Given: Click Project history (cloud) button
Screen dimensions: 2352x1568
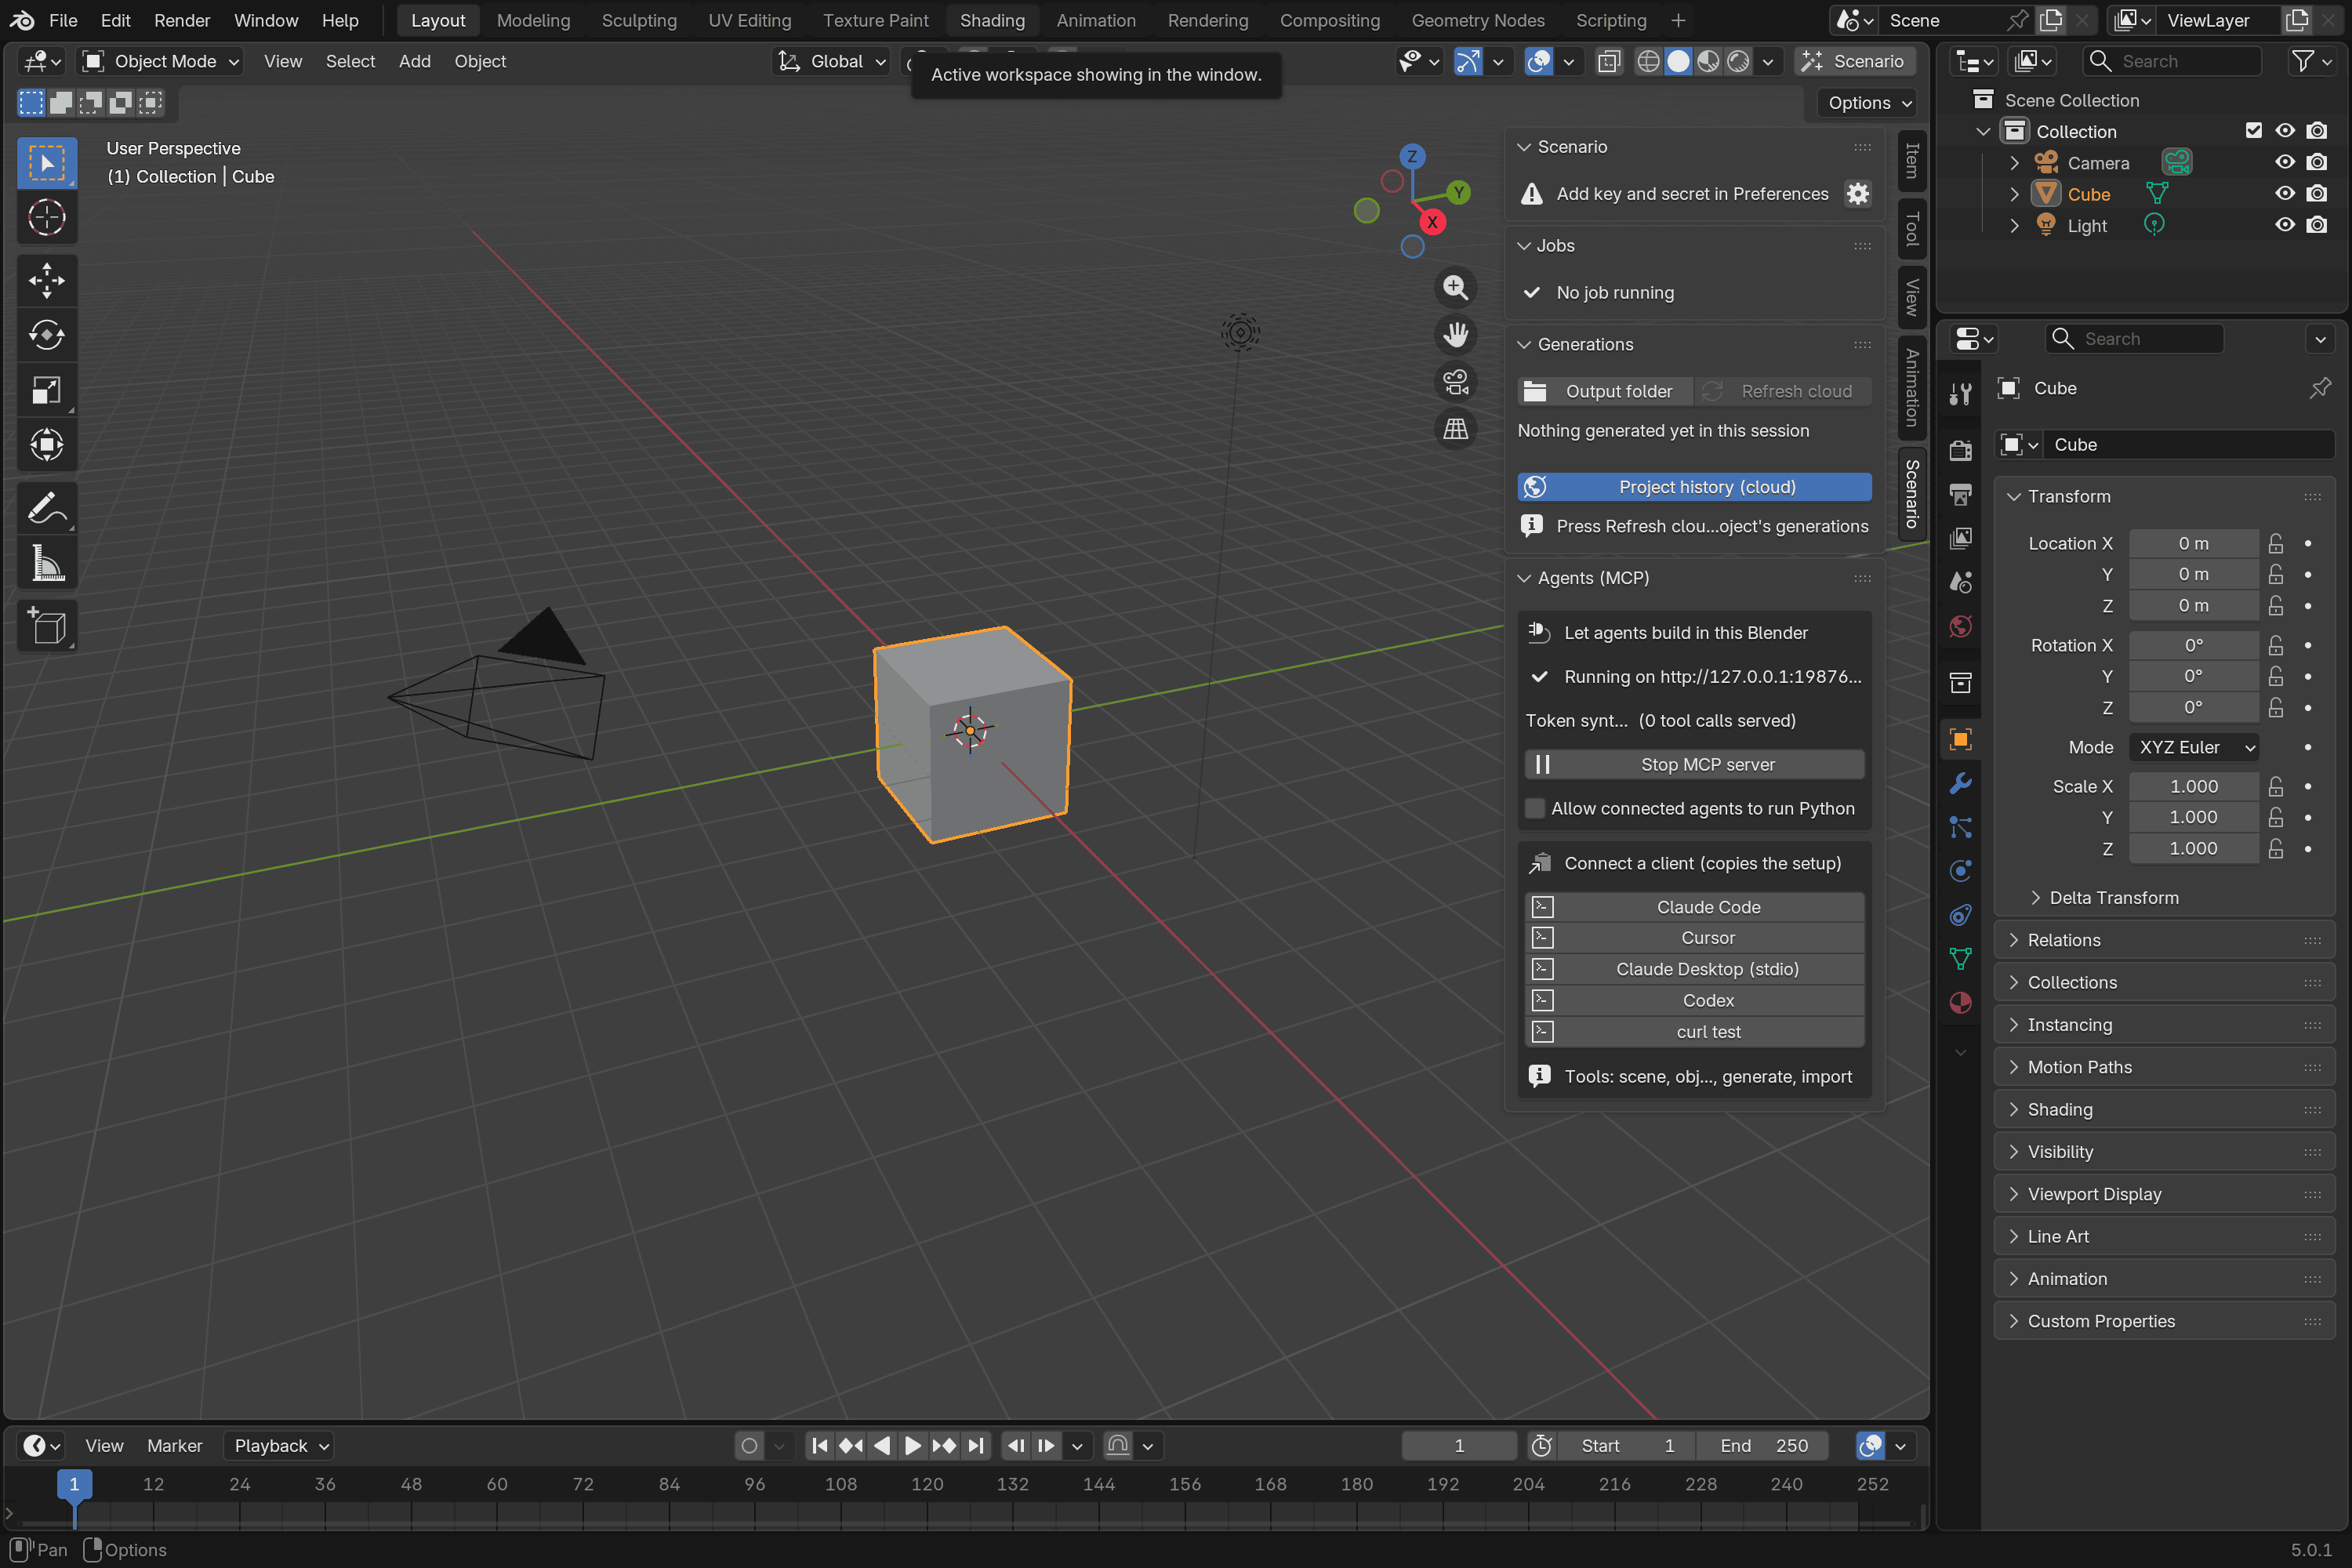Looking at the screenshot, I should 1694,487.
